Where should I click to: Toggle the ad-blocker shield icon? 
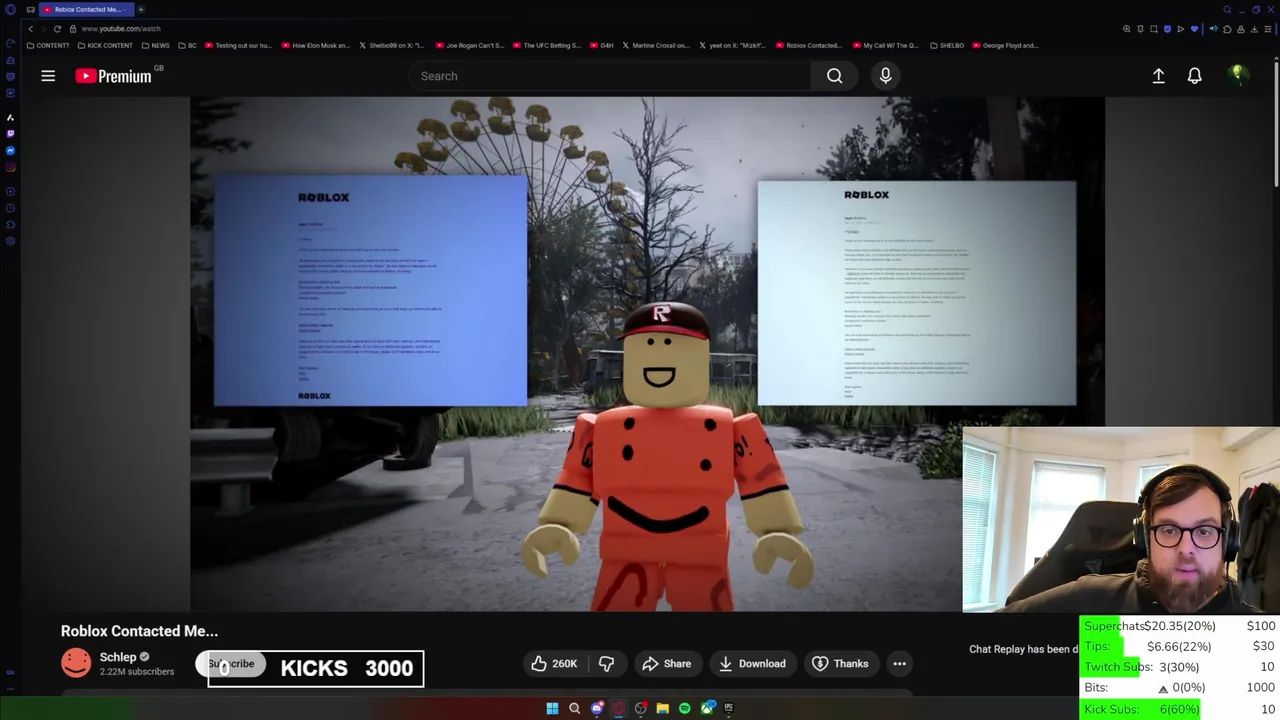1167,29
